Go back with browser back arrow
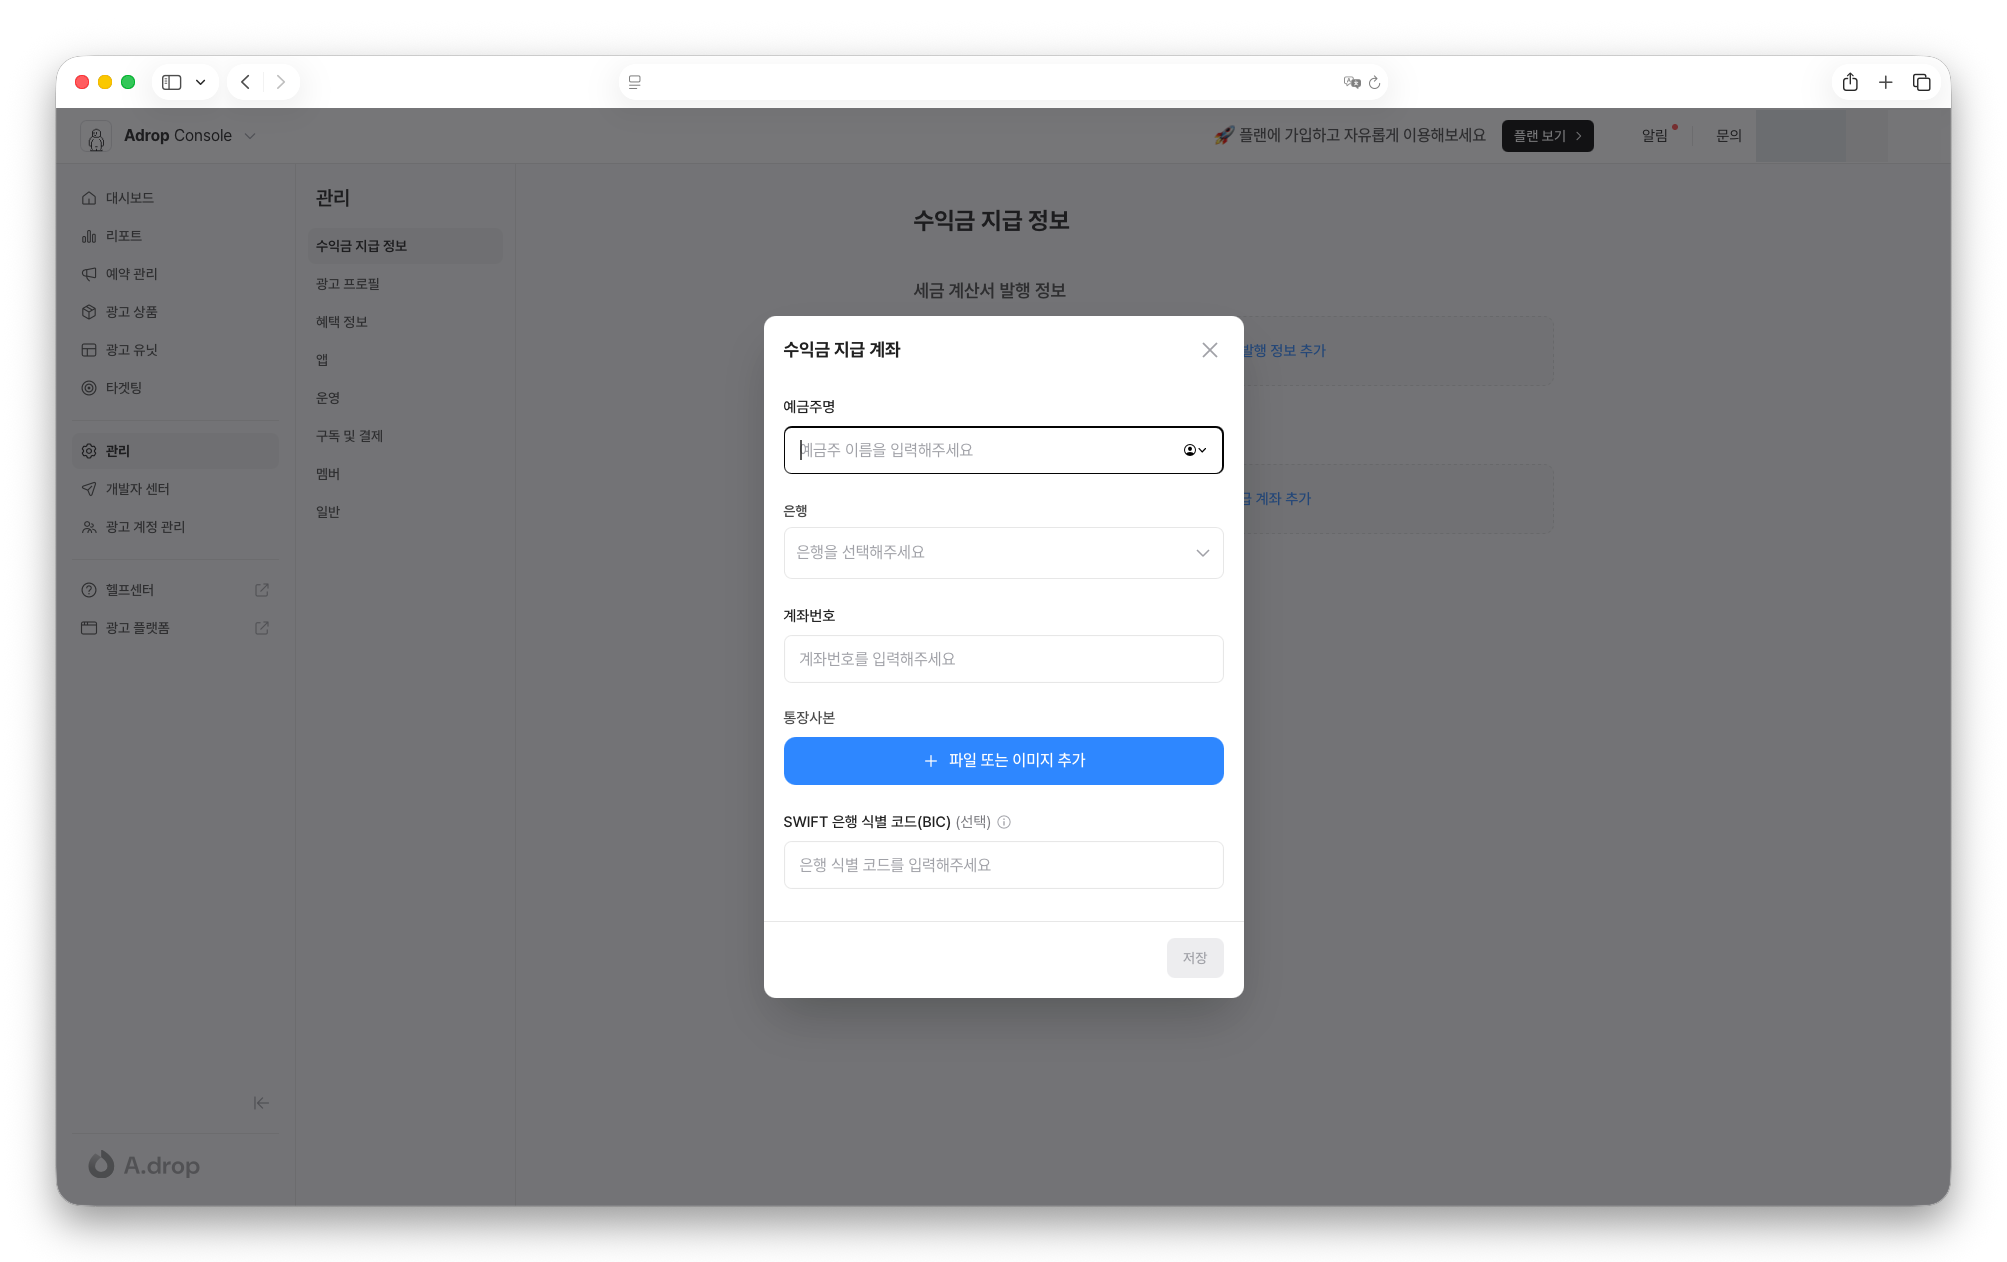 [x=245, y=82]
